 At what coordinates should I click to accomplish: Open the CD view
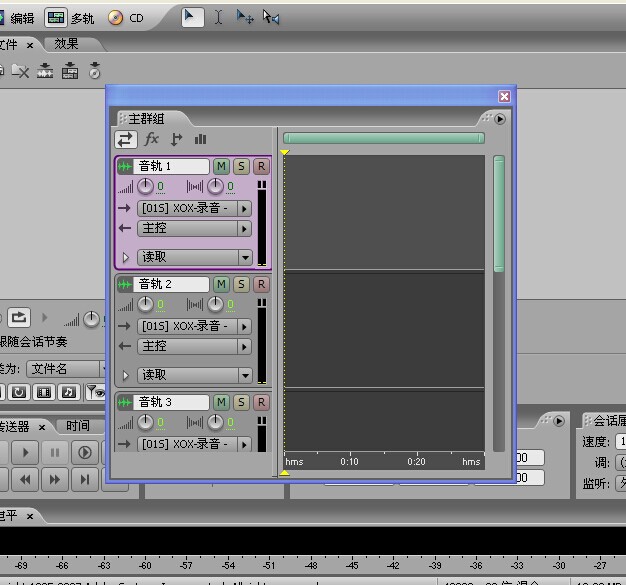[126, 18]
